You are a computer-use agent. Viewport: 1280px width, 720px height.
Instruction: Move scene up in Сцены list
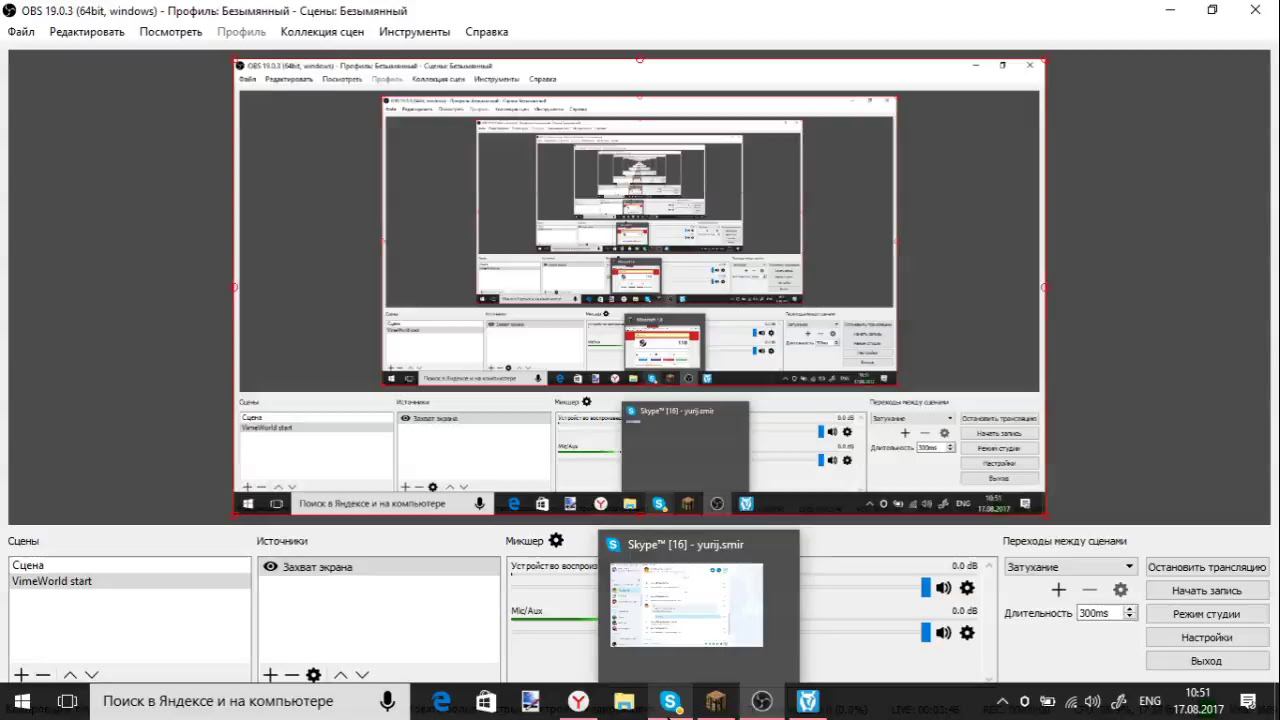coord(70,675)
